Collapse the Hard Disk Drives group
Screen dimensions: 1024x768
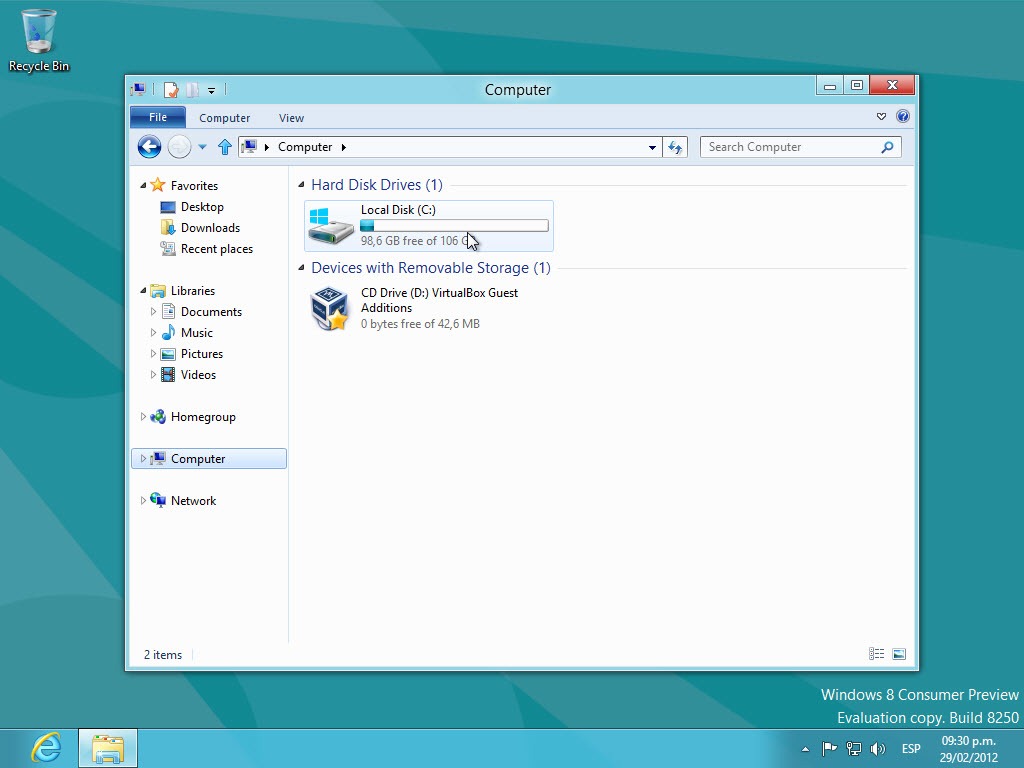(301, 185)
